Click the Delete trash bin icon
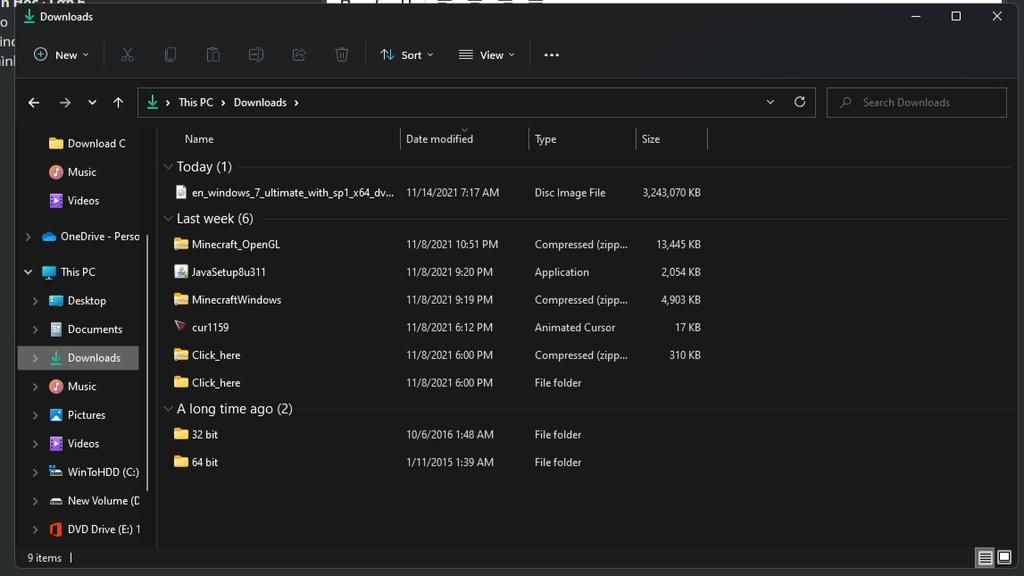Viewport: 1024px width, 576px height. [x=342, y=55]
